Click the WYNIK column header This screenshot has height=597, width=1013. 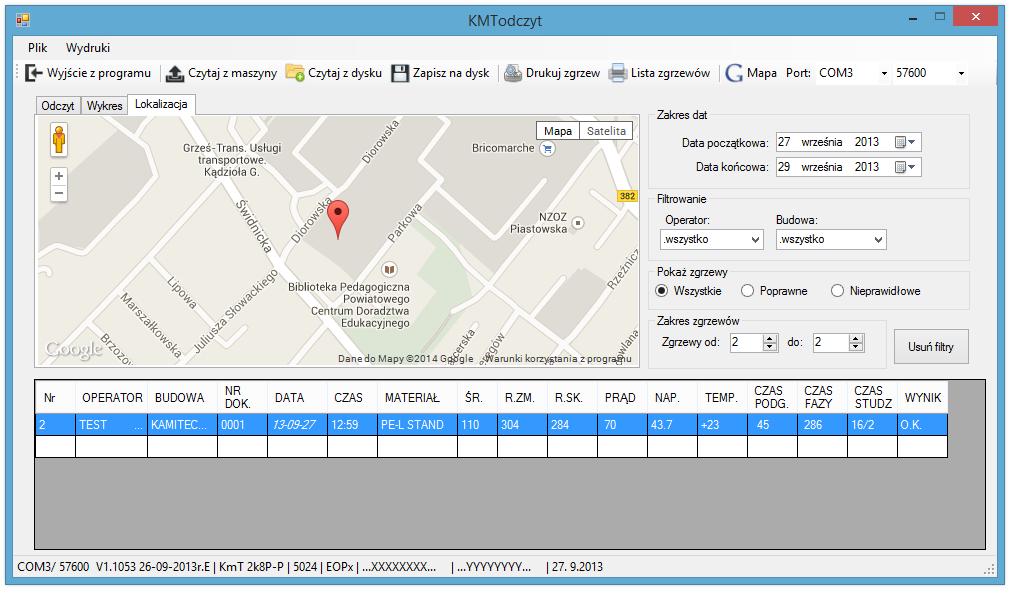tap(923, 398)
